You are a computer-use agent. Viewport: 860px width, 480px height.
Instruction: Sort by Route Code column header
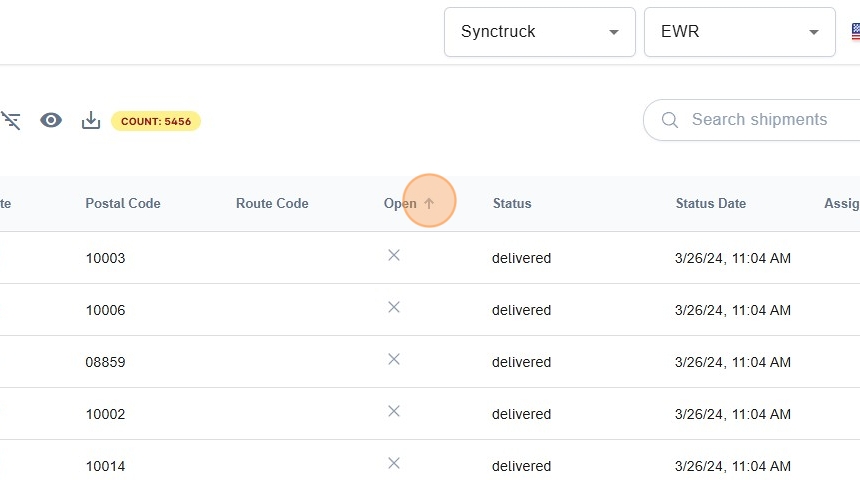272,203
